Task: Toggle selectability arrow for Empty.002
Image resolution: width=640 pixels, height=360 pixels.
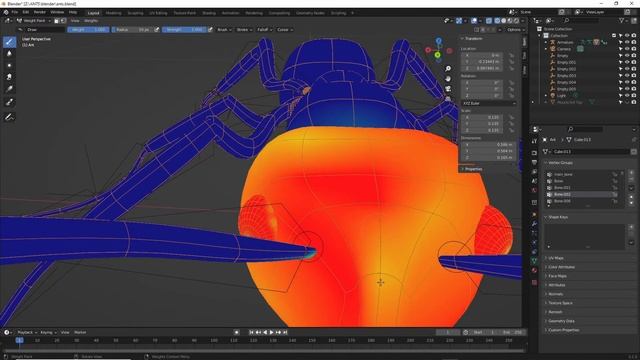Action: [x=620, y=69]
